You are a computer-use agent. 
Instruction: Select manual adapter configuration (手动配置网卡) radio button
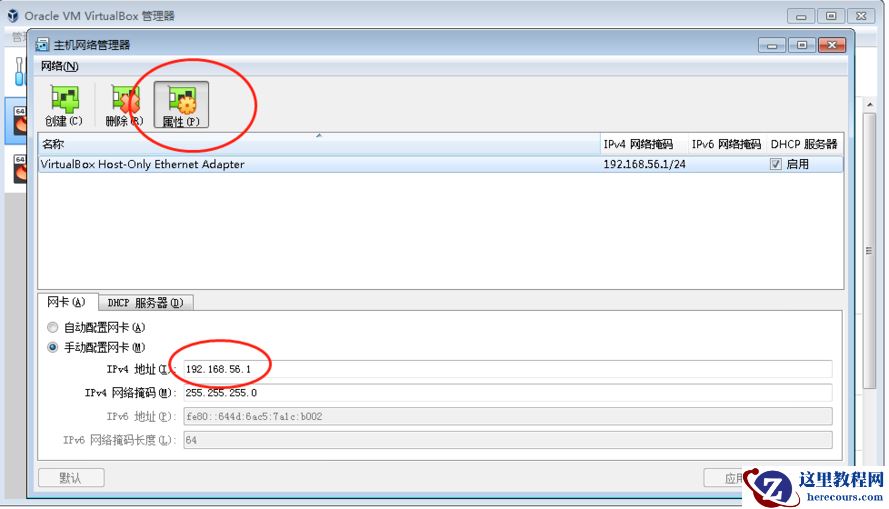[53, 347]
